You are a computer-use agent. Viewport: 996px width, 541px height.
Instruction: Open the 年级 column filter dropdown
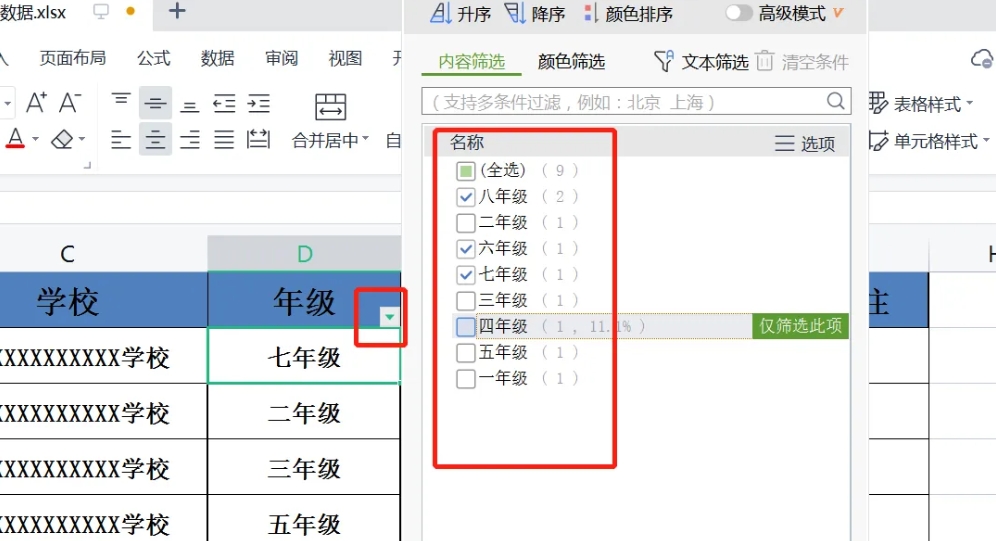[389, 316]
